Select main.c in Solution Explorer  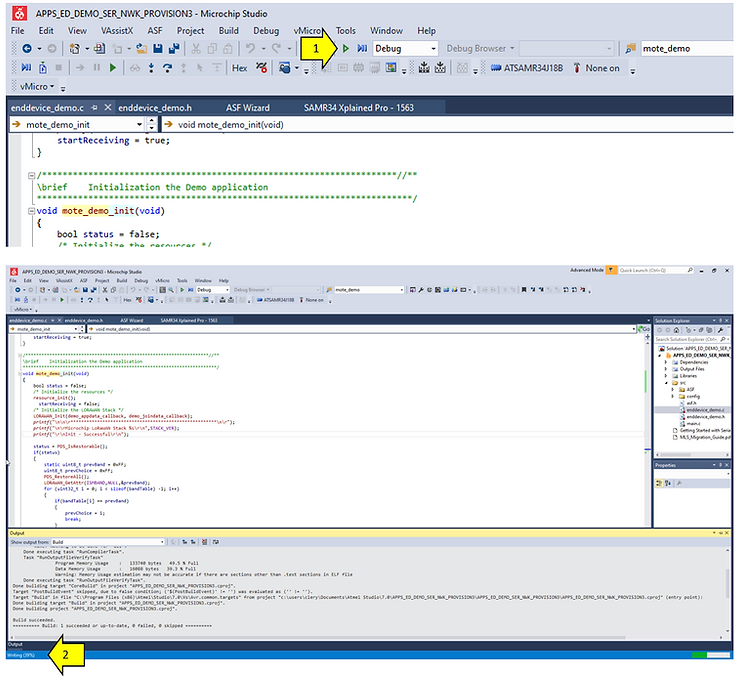click(693, 424)
